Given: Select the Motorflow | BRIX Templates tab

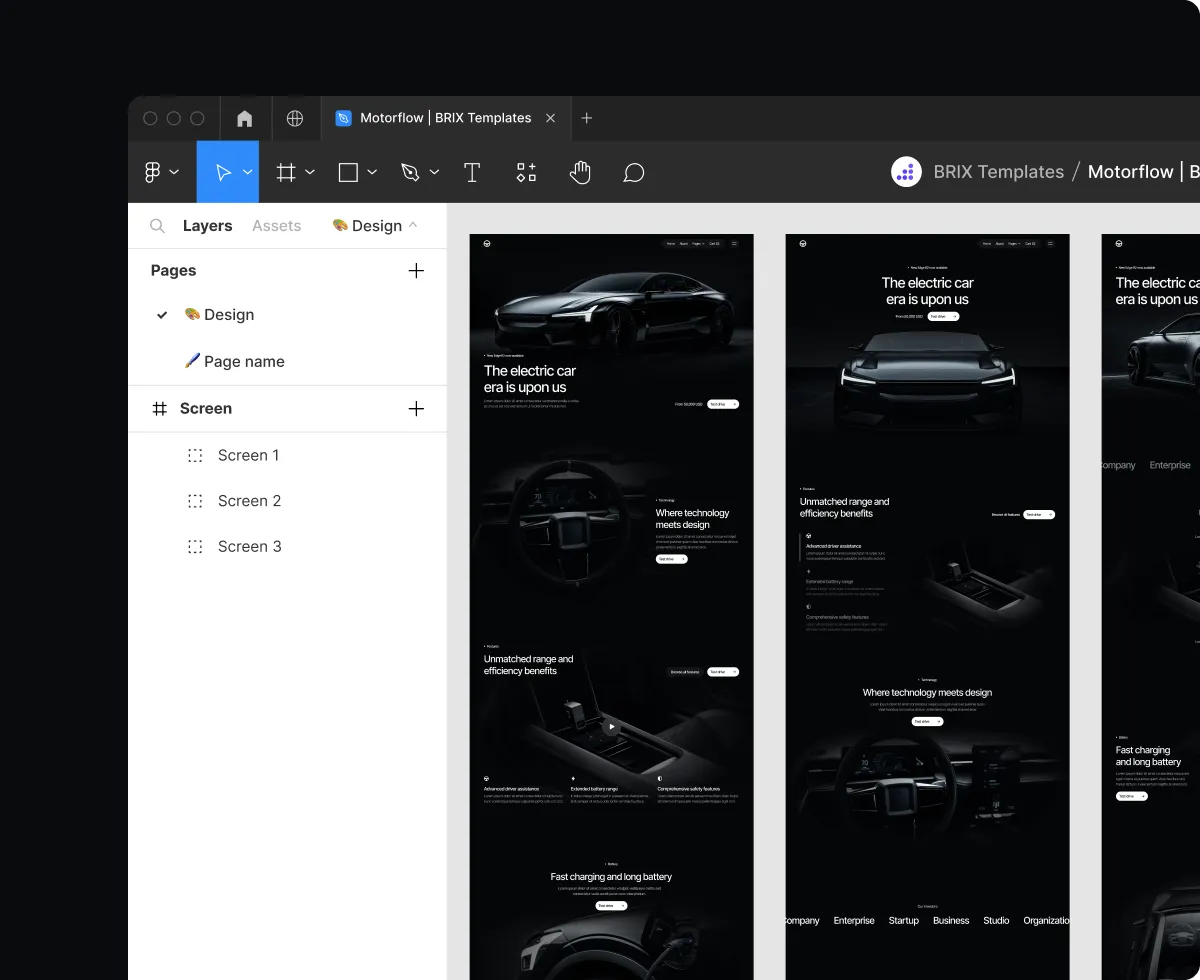Looking at the screenshot, I should pos(435,118).
